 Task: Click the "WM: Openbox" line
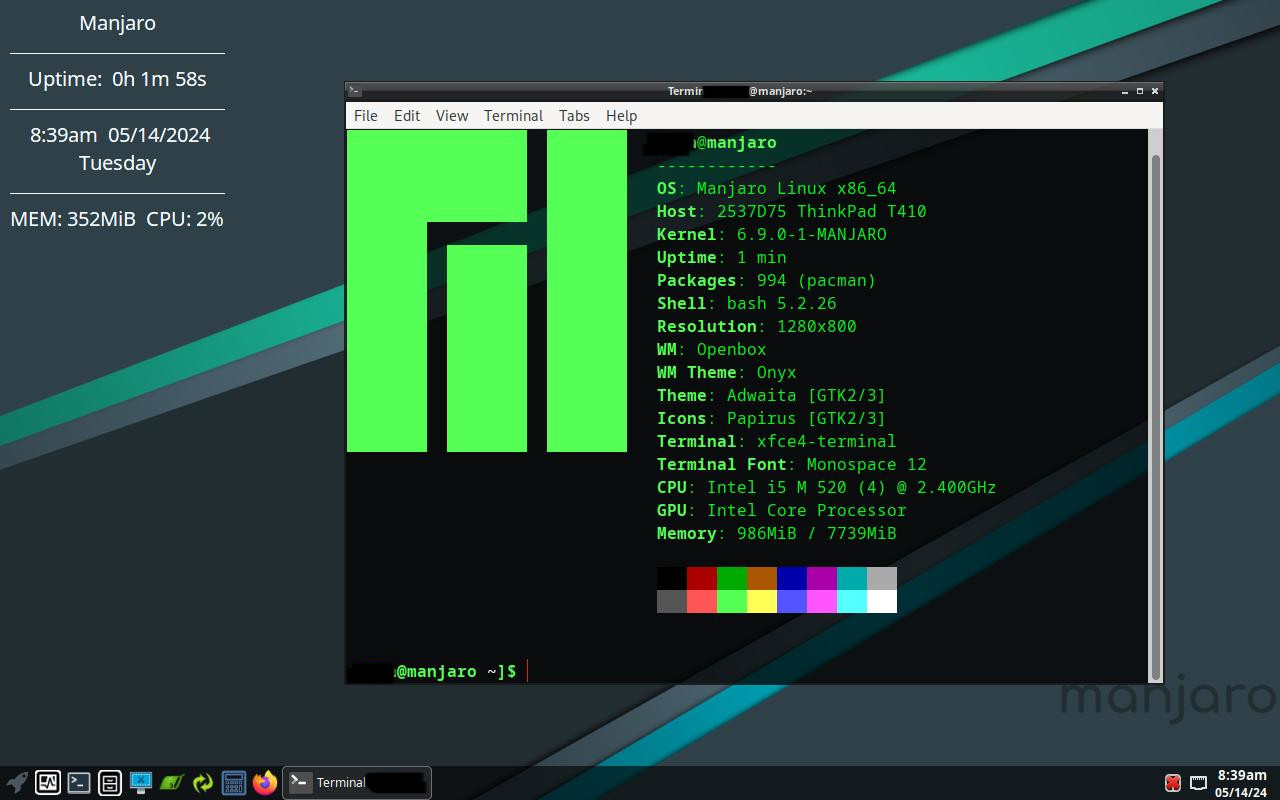pos(711,349)
